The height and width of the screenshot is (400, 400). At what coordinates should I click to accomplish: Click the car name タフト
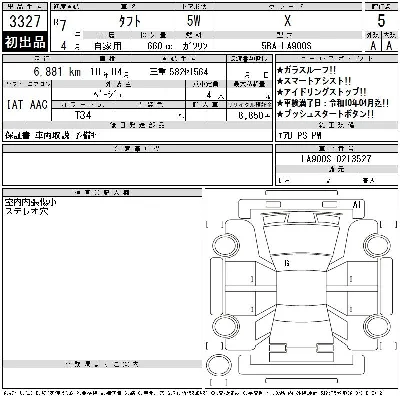pyautogui.click(x=130, y=22)
